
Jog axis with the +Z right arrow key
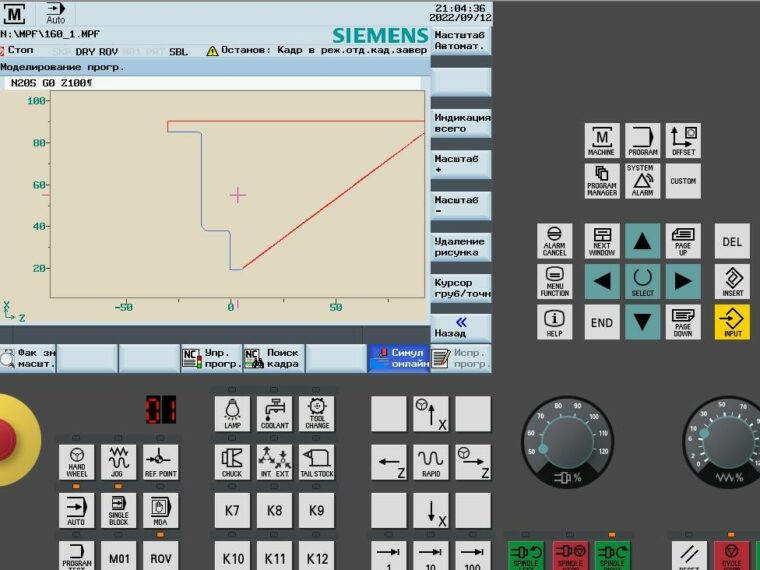point(473,462)
